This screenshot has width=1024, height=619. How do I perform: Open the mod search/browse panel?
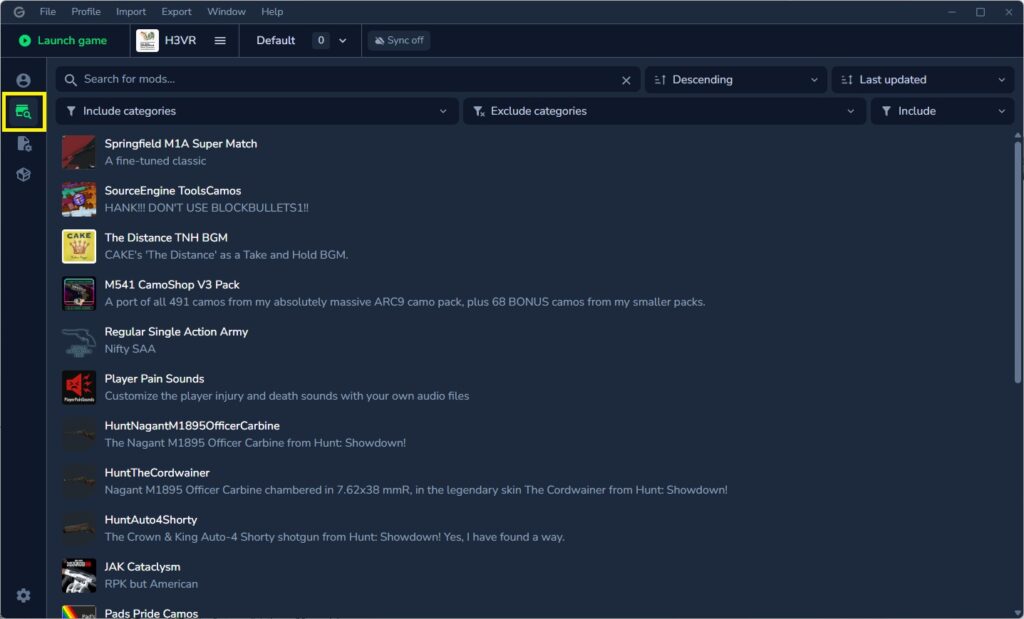pos(22,111)
